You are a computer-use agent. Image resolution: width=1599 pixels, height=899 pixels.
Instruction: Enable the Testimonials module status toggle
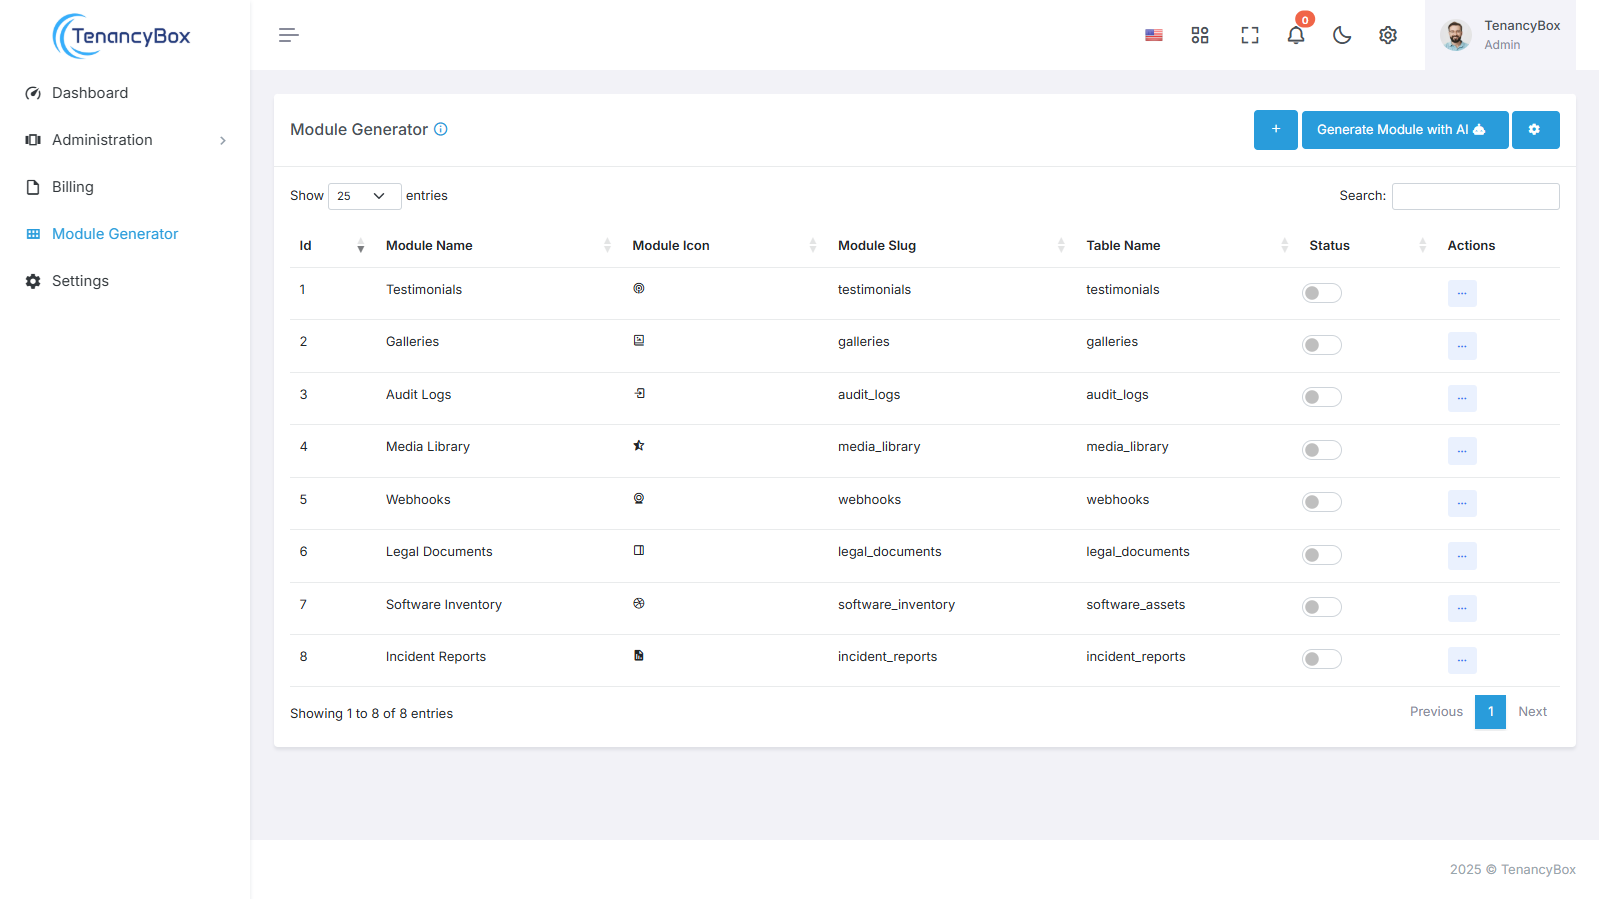click(x=1321, y=293)
